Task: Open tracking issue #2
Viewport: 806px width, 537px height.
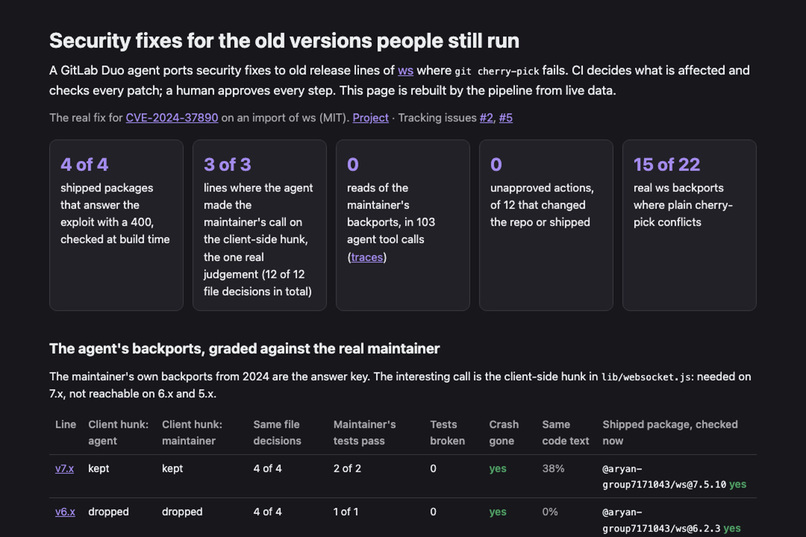Action: click(x=486, y=118)
